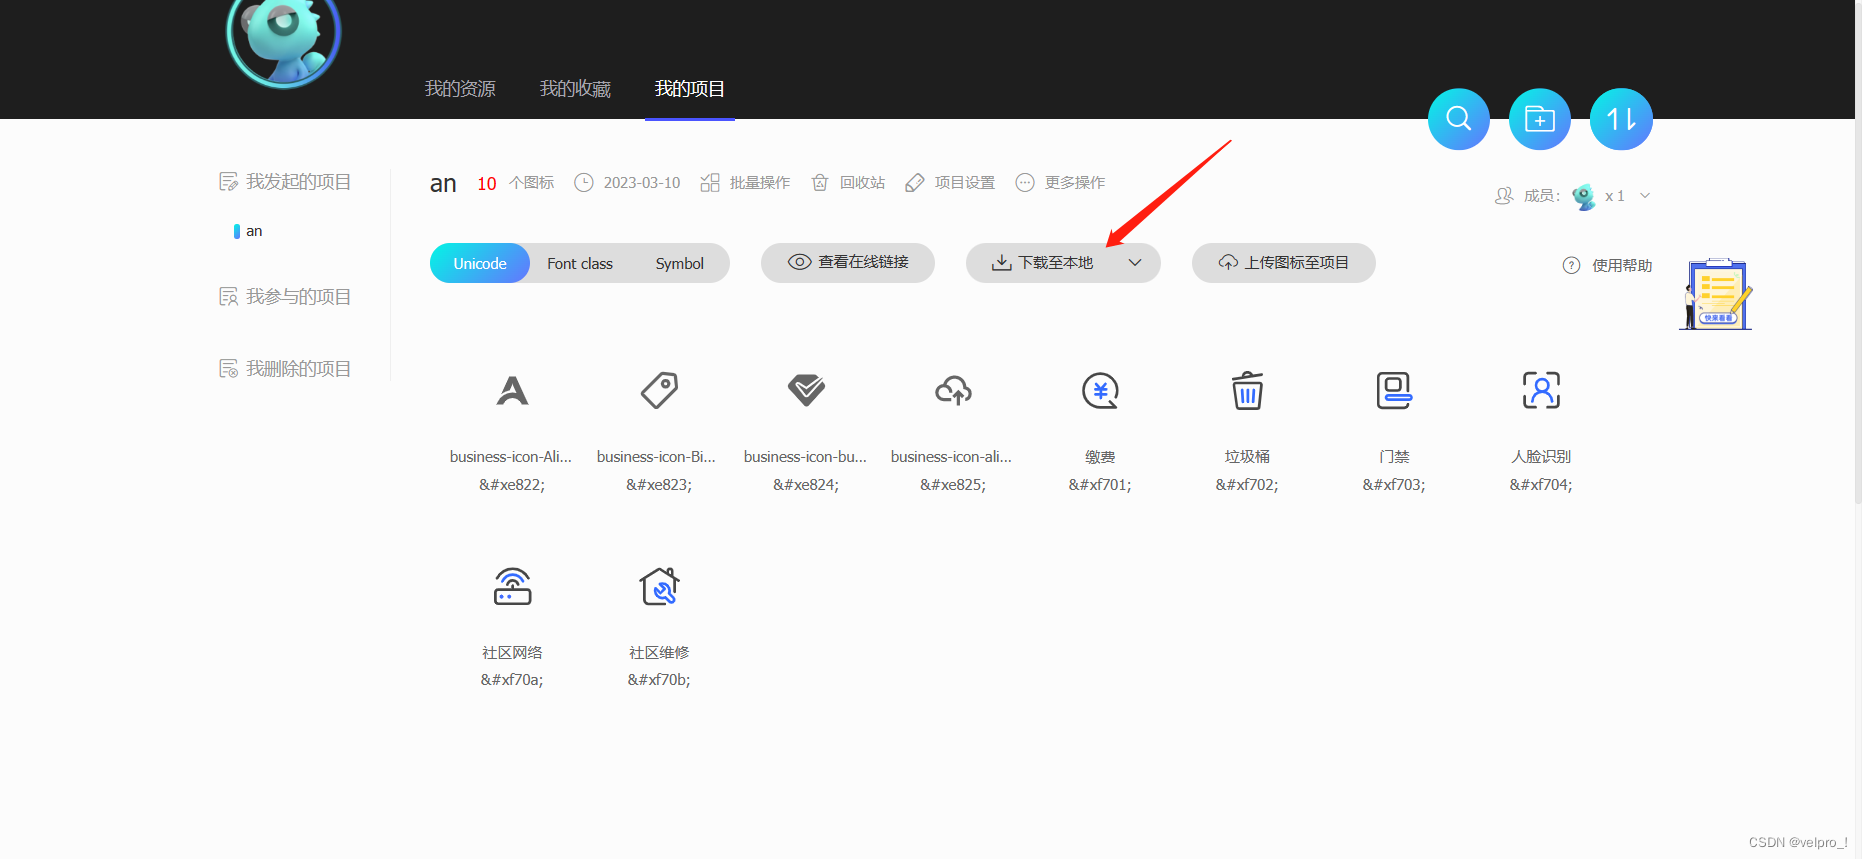Select the business-icon-bu... diamond check icon
This screenshot has height=859, width=1862.
(x=806, y=390)
